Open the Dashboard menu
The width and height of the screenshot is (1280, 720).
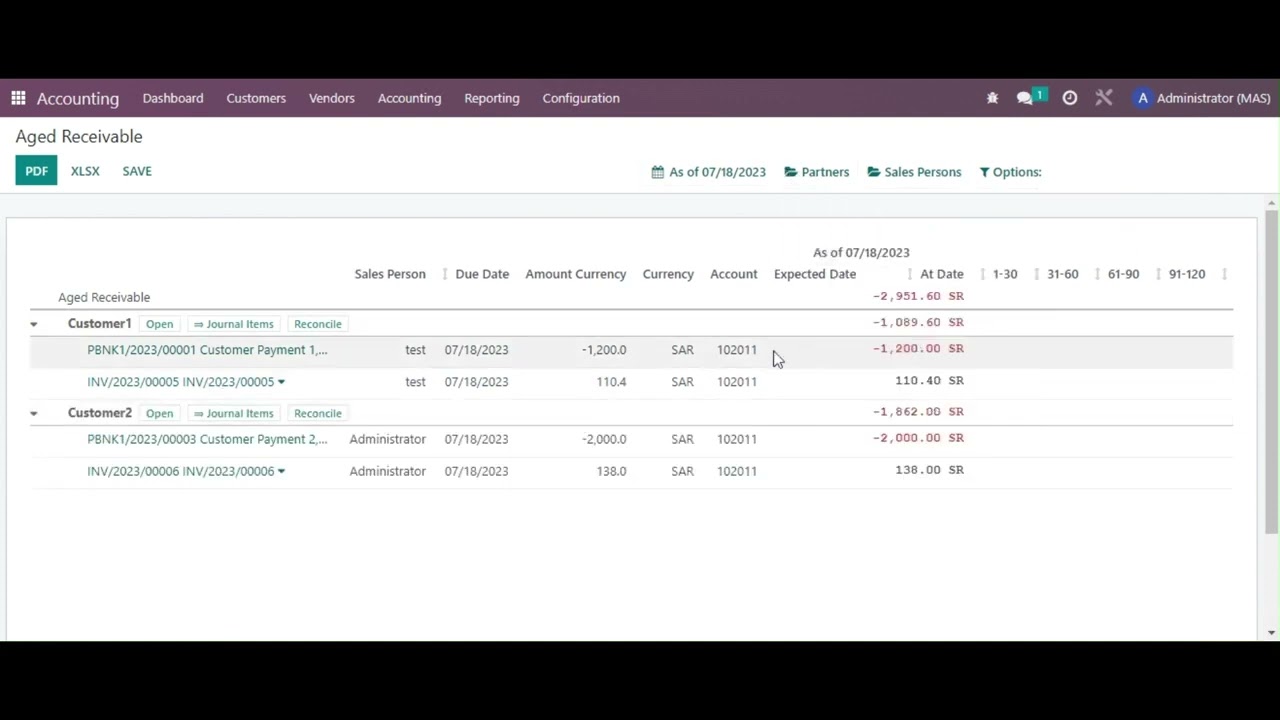click(x=173, y=98)
